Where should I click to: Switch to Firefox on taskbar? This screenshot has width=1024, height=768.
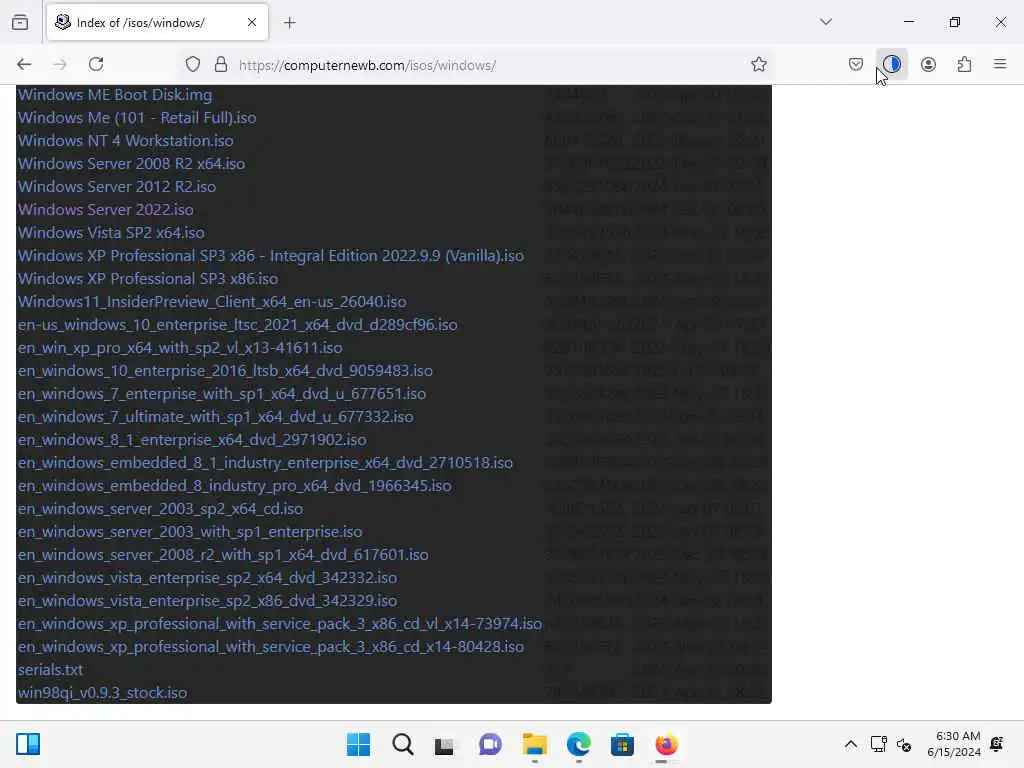click(x=666, y=744)
